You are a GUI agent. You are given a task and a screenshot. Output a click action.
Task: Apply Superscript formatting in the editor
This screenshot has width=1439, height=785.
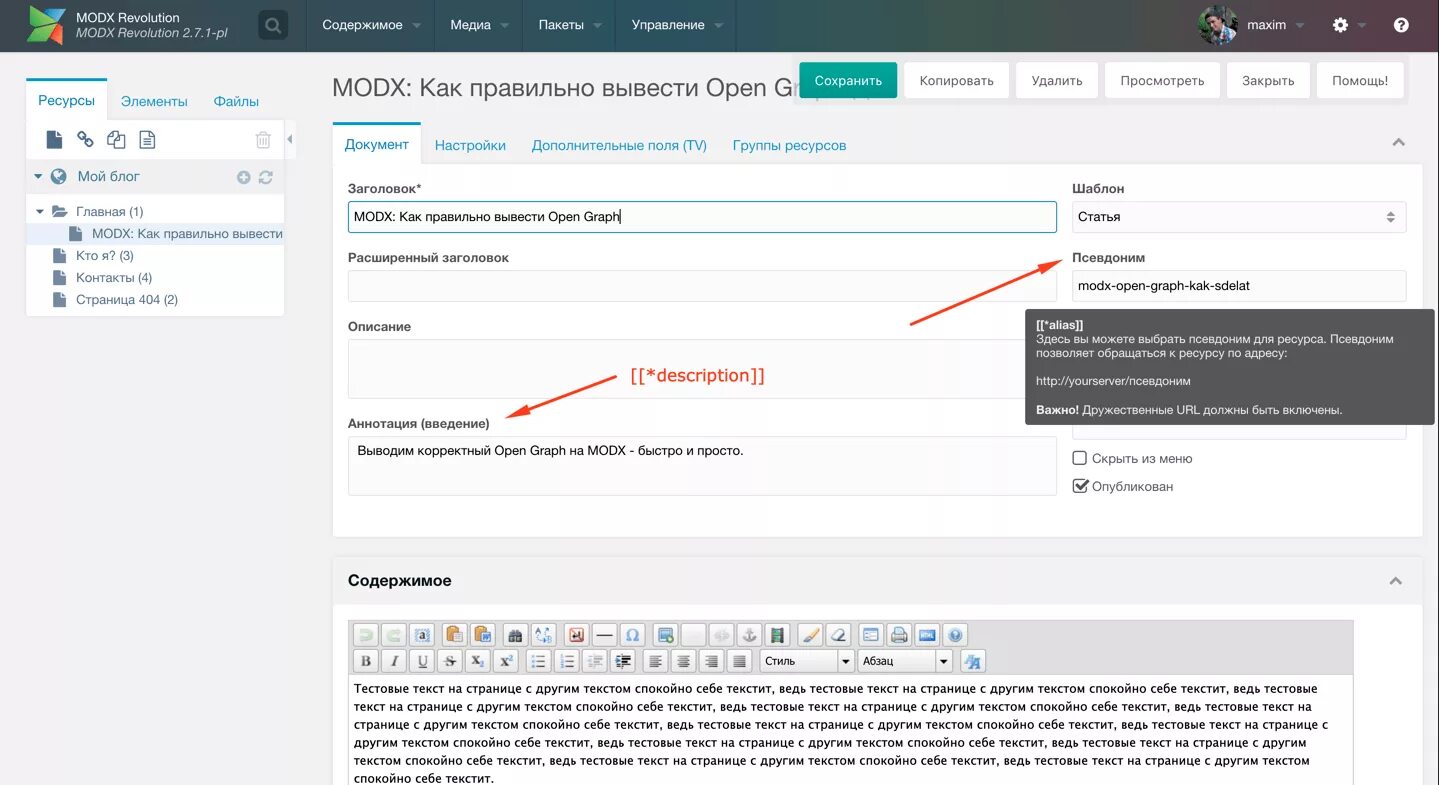pos(506,661)
